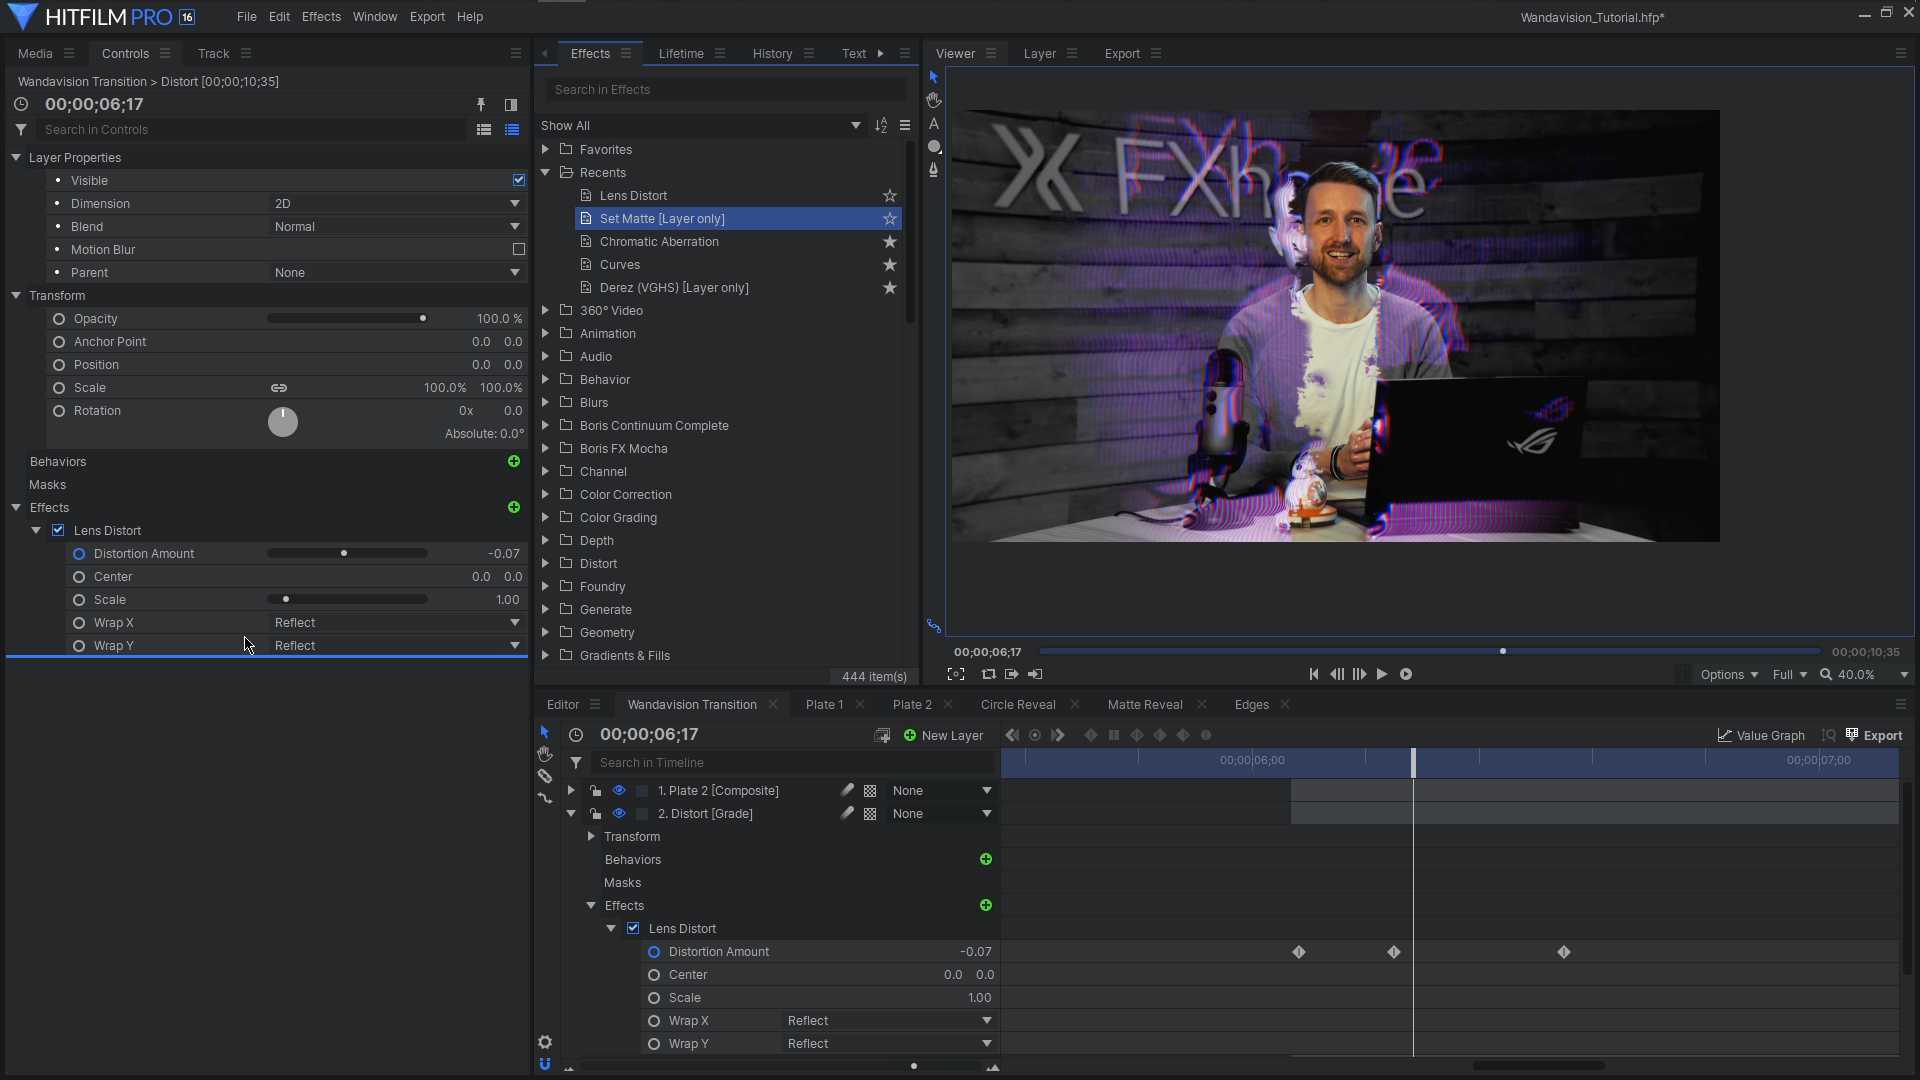The height and width of the screenshot is (1080, 1920).
Task: Open timeline settings gear
Action: tap(545, 1042)
